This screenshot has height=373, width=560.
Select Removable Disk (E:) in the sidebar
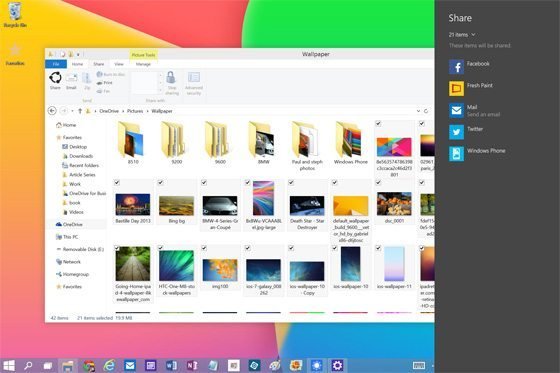pos(80,249)
